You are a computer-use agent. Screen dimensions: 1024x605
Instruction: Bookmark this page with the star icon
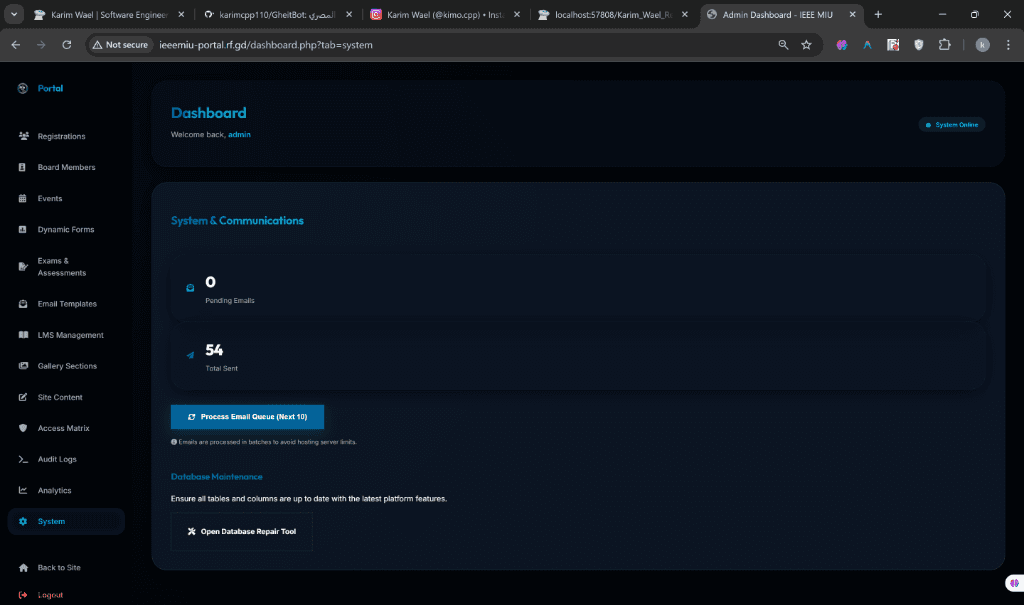(x=807, y=45)
